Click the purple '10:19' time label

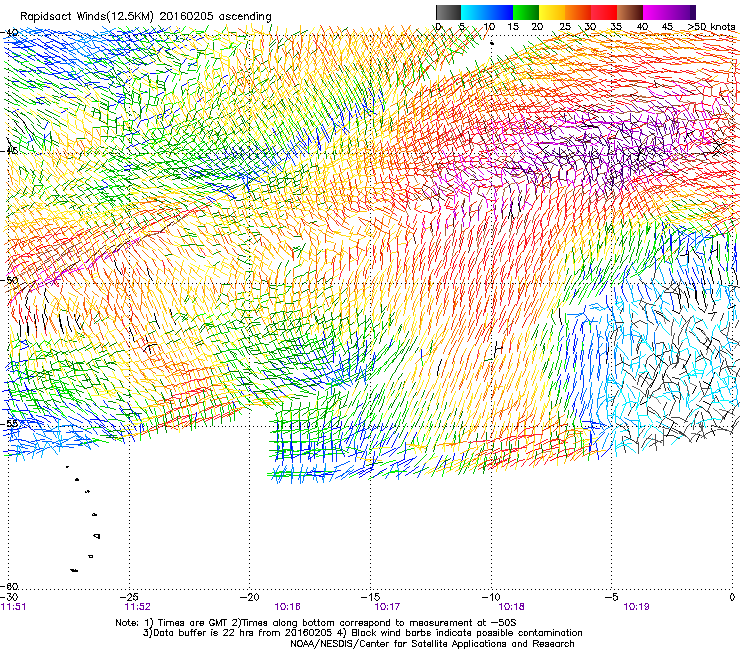636,607
